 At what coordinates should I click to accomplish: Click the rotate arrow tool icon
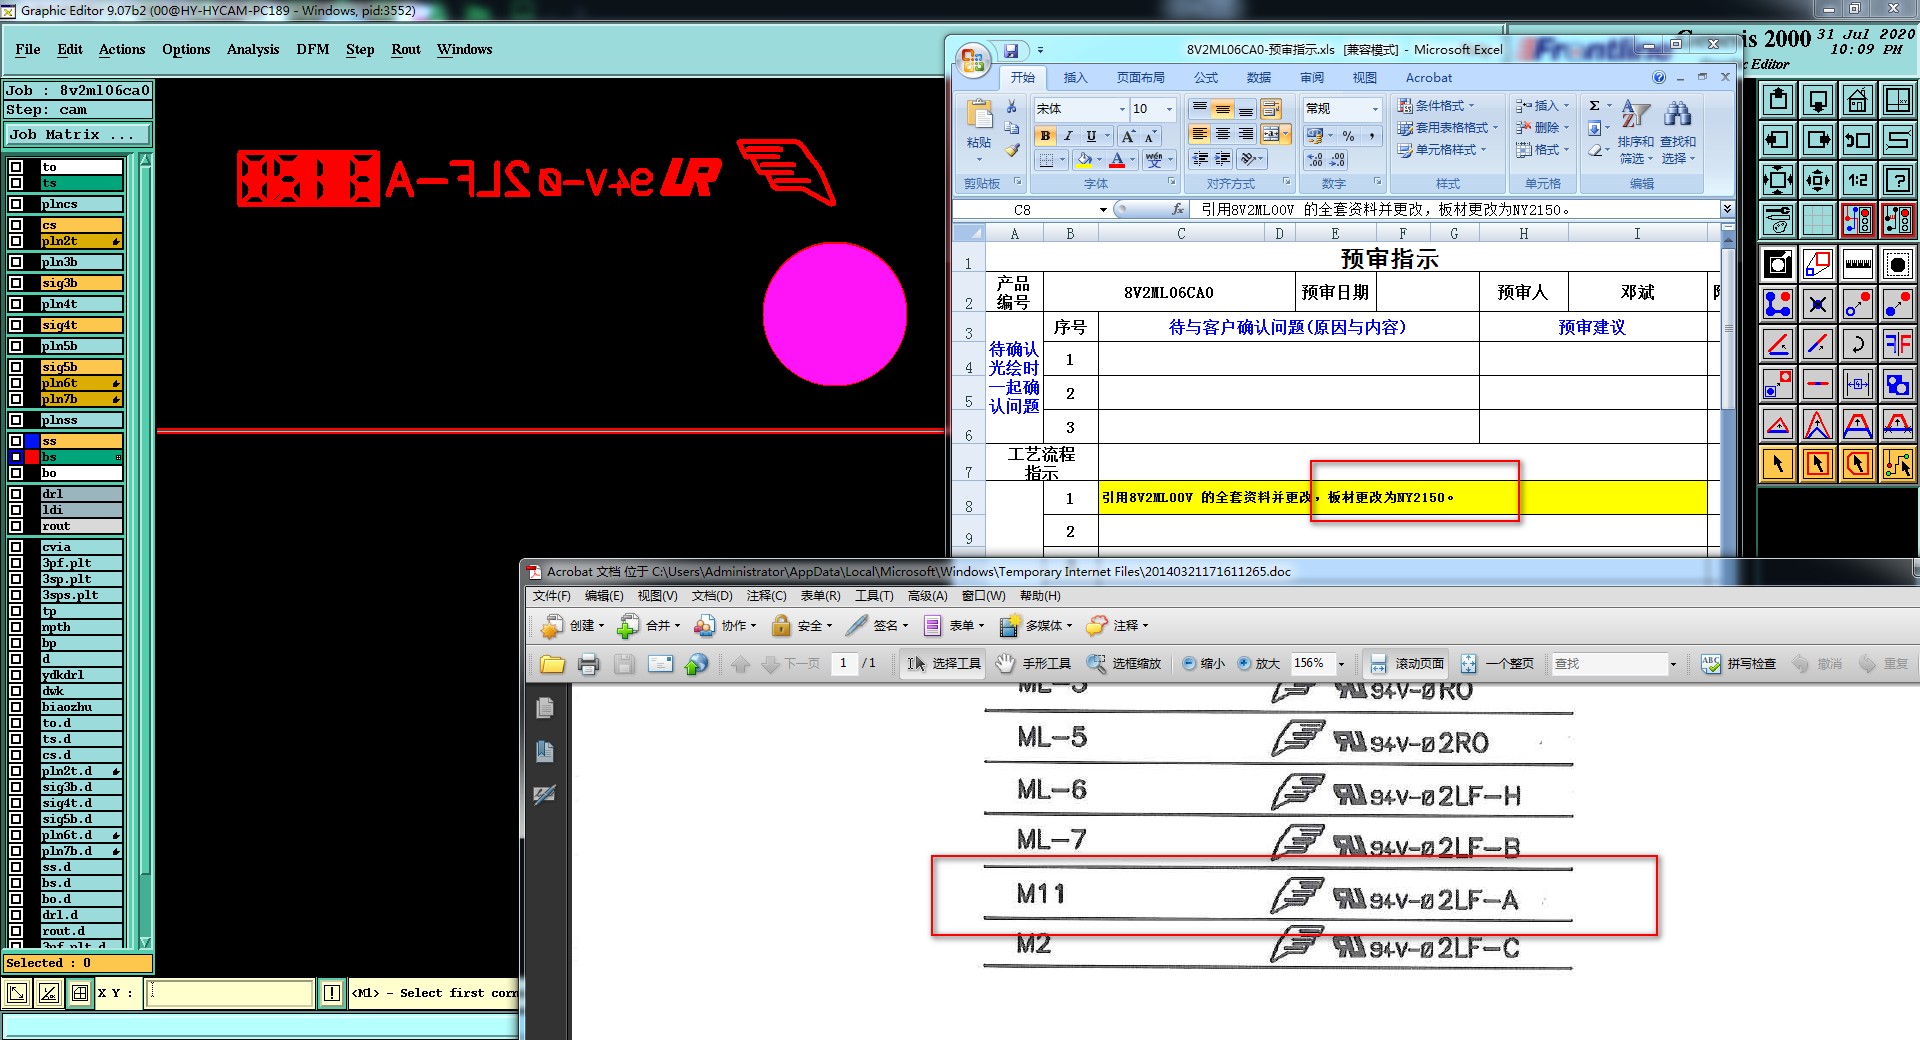(x=1858, y=344)
